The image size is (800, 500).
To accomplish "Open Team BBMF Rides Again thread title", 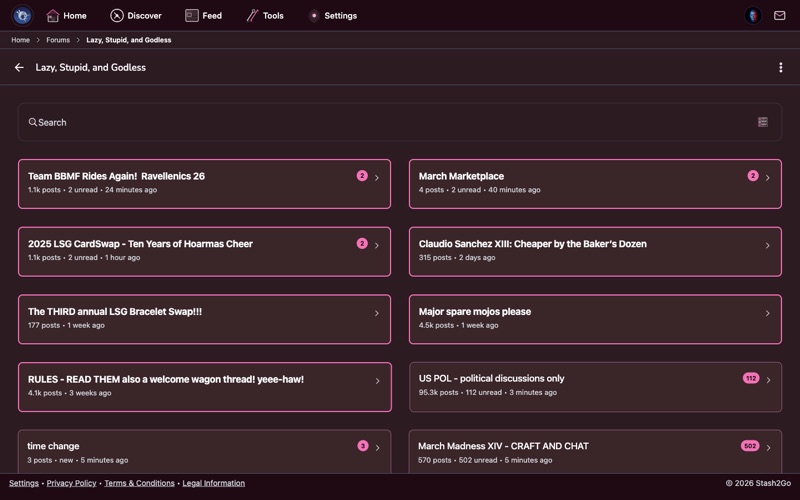I will [x=116, y=176].
